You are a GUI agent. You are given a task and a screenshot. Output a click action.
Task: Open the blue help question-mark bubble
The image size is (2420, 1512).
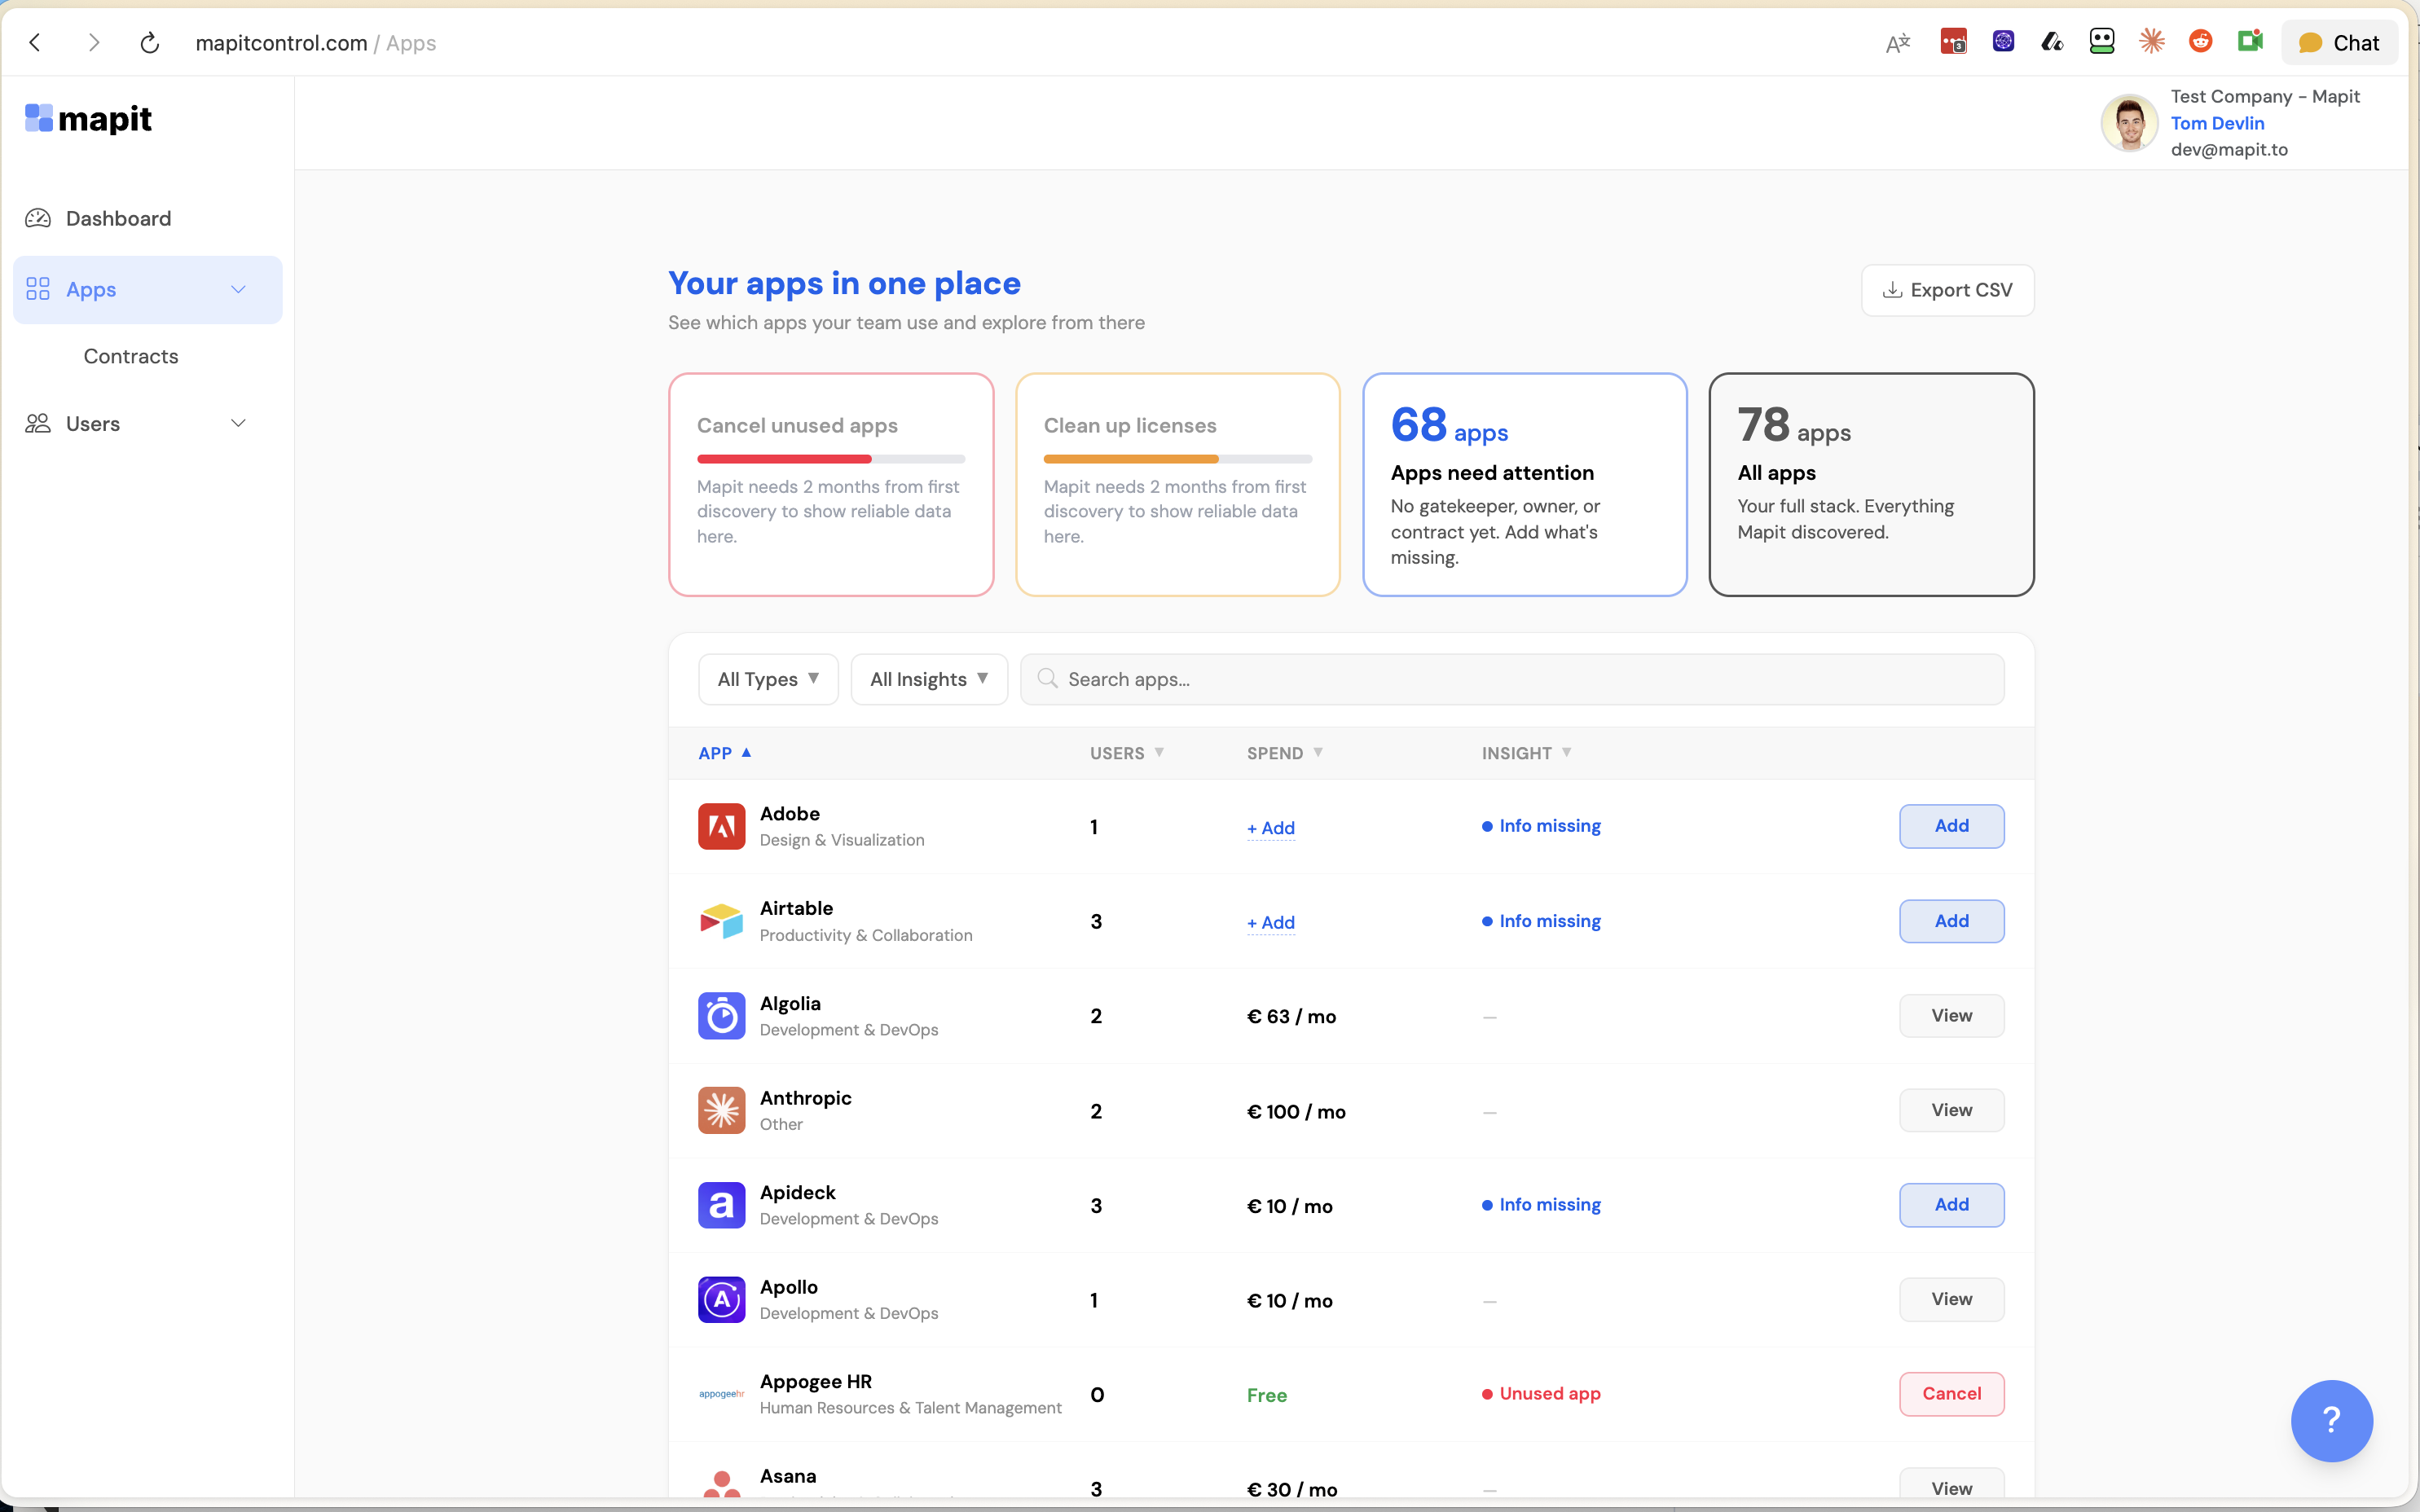coord(2331,1420)
